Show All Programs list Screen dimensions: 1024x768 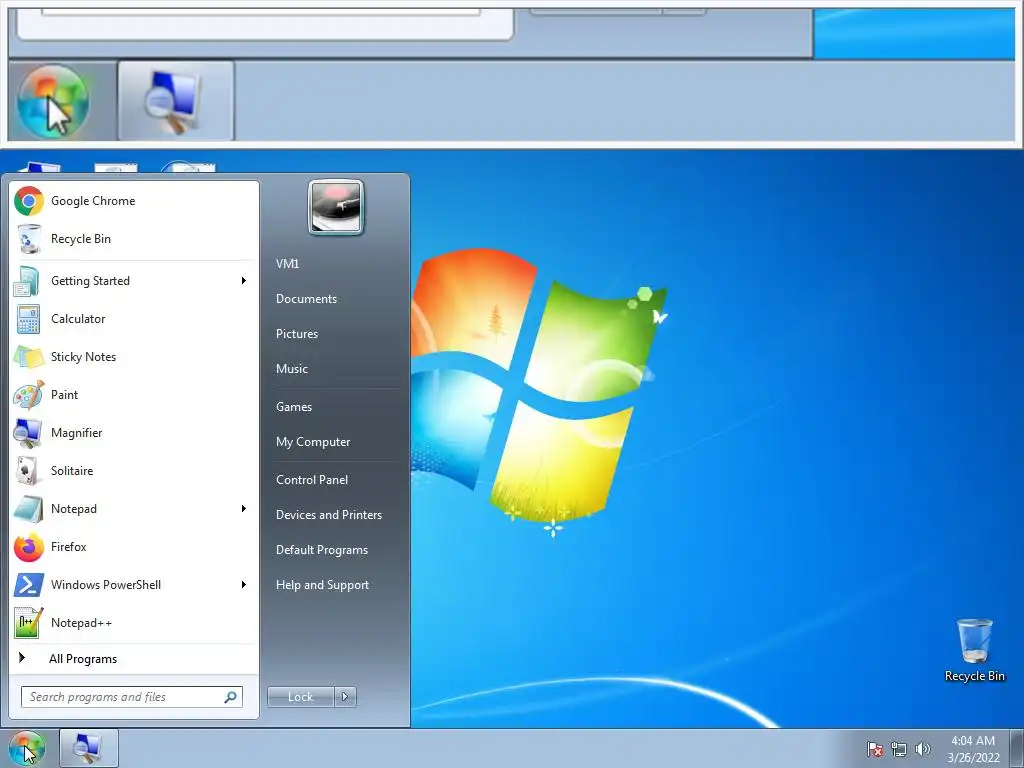coord(135,659)
